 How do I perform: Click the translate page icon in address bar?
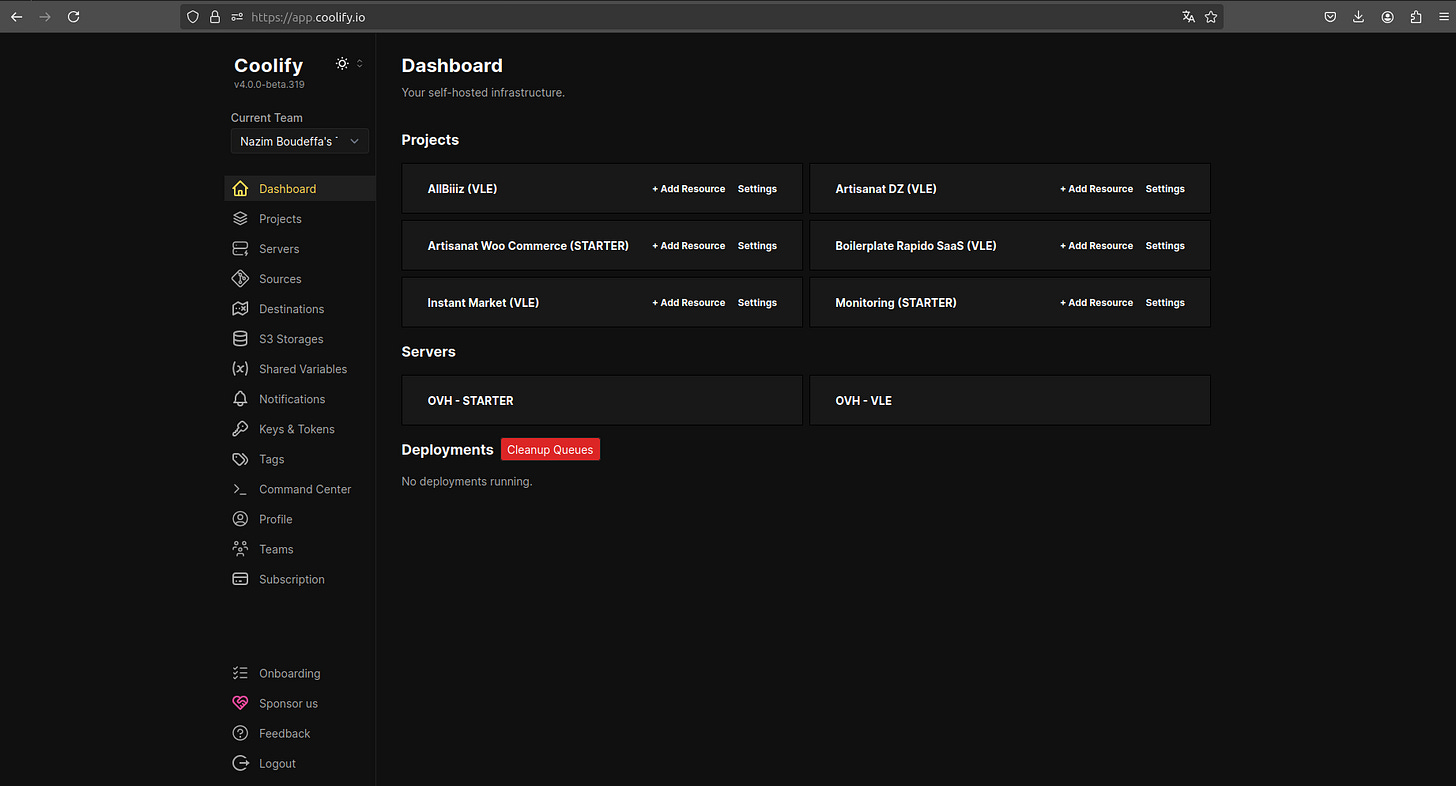(x=1188, y=16)
